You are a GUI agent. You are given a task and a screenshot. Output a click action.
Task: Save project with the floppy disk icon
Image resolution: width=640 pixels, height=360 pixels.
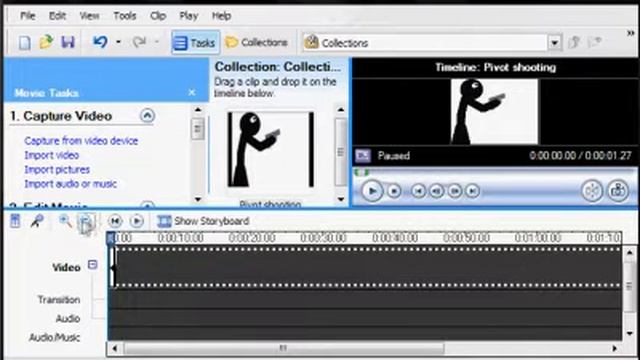click(x=68, y=42)
